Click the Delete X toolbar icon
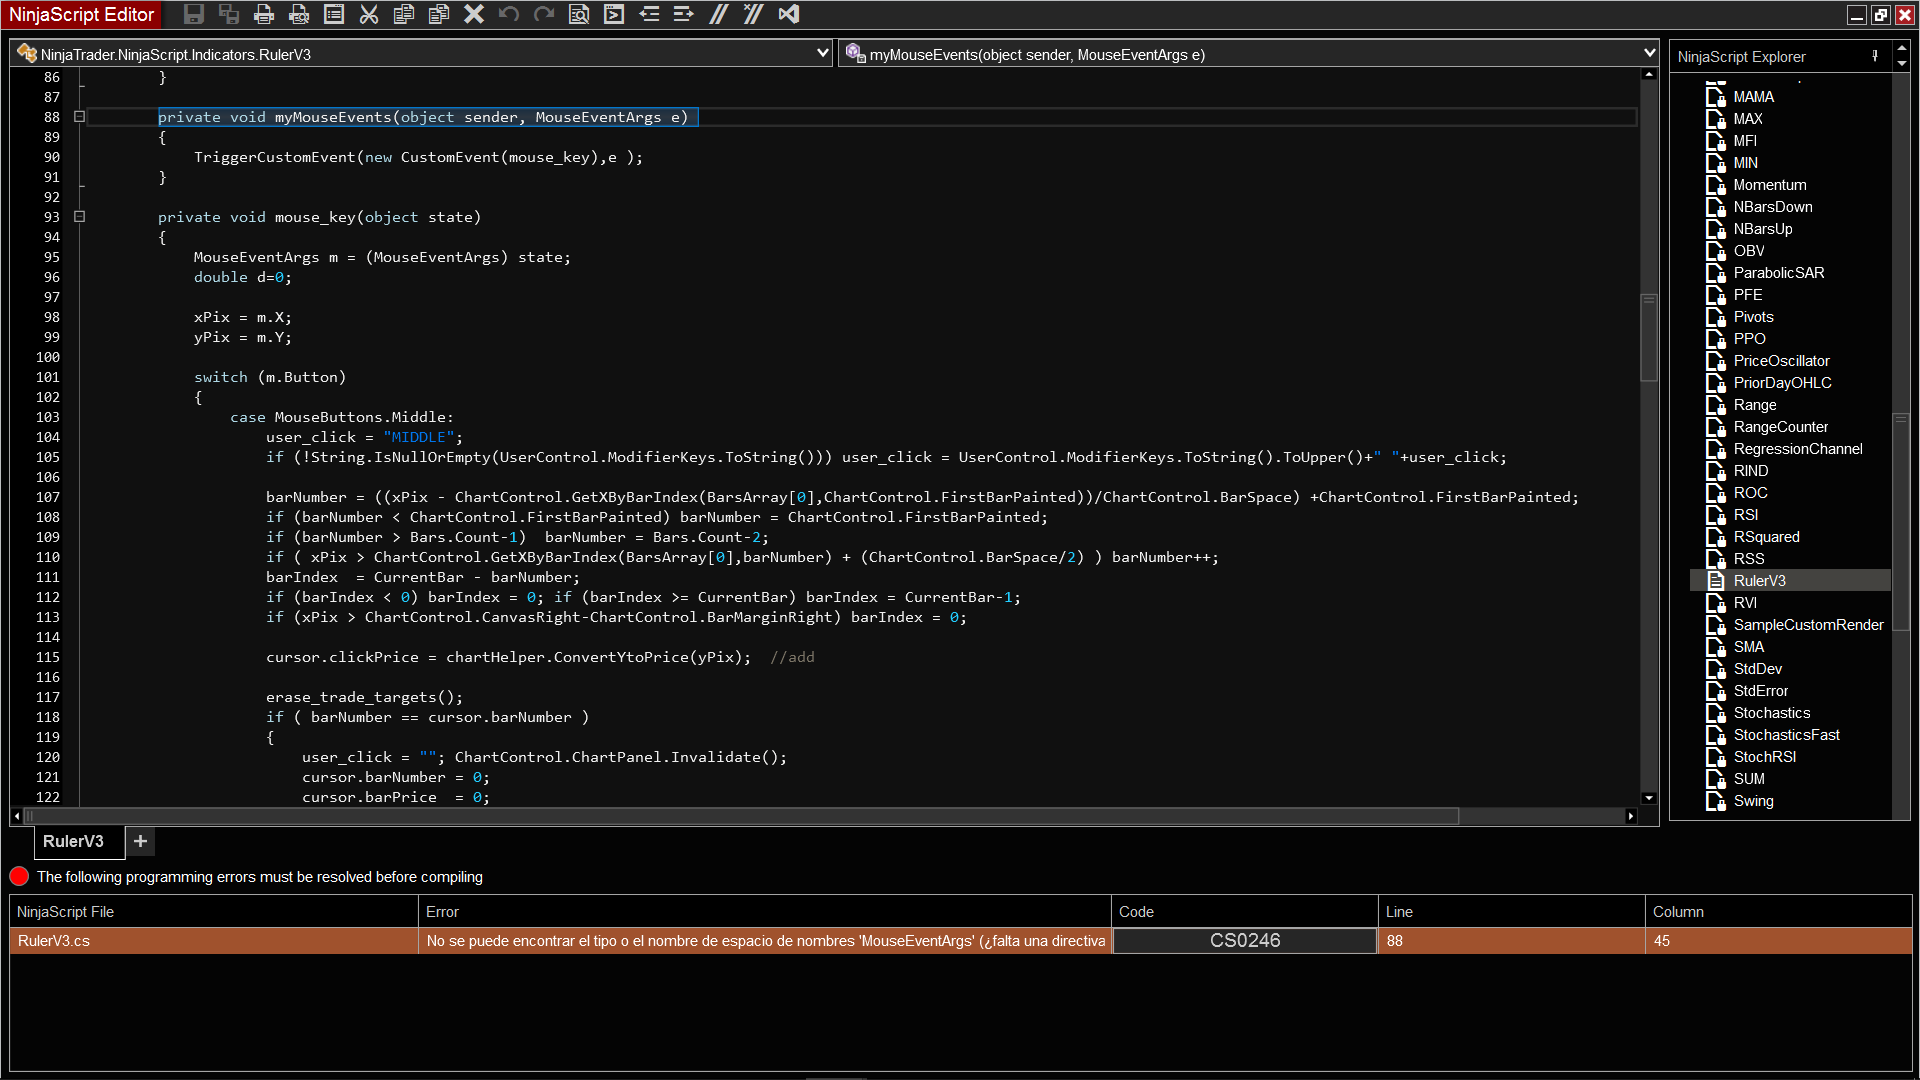Image resolution: width=1920 pixels, height=1080 pixels. pyautogui.click(x=474, y=14)
